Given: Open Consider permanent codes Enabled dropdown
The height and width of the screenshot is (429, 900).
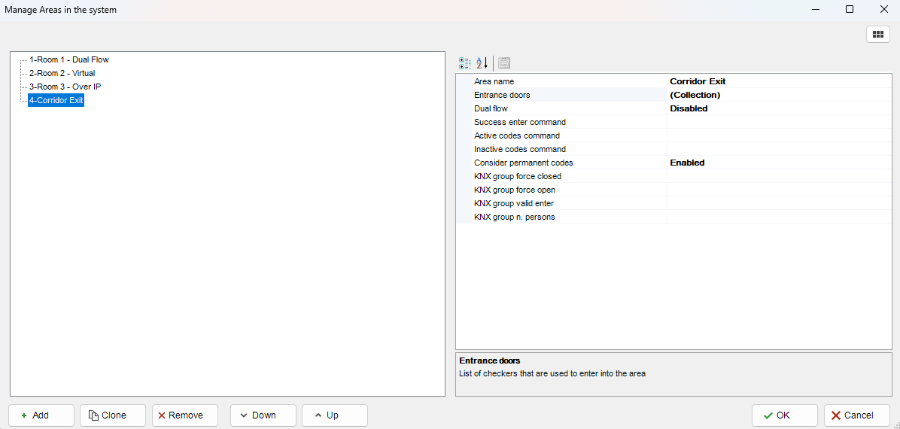Looking at the screenshot, I should pyautogui.click(x=777, y=162).
